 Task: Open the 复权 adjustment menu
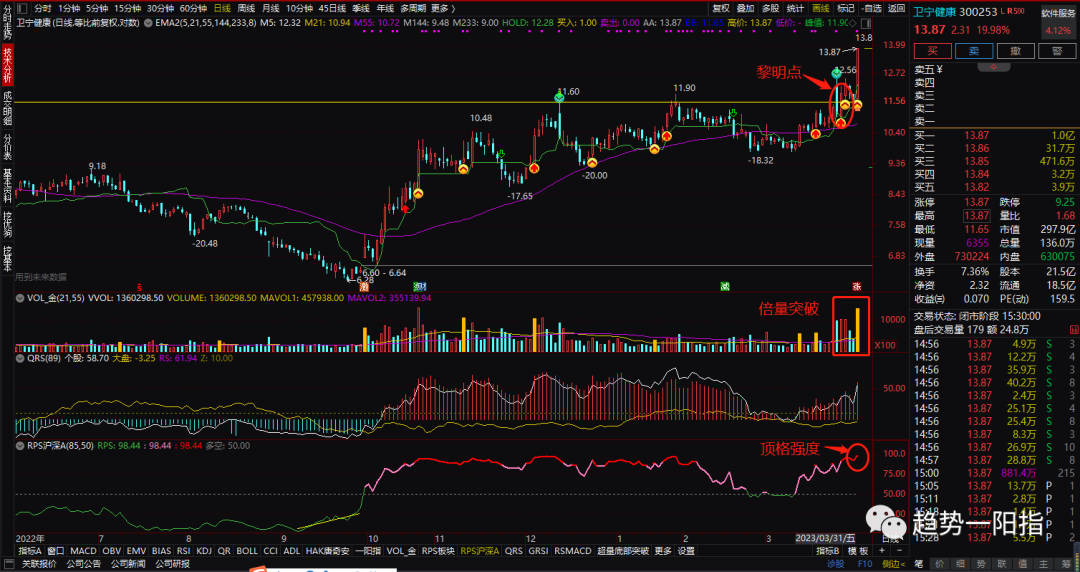pyautogui.click(x=721, y=8)
